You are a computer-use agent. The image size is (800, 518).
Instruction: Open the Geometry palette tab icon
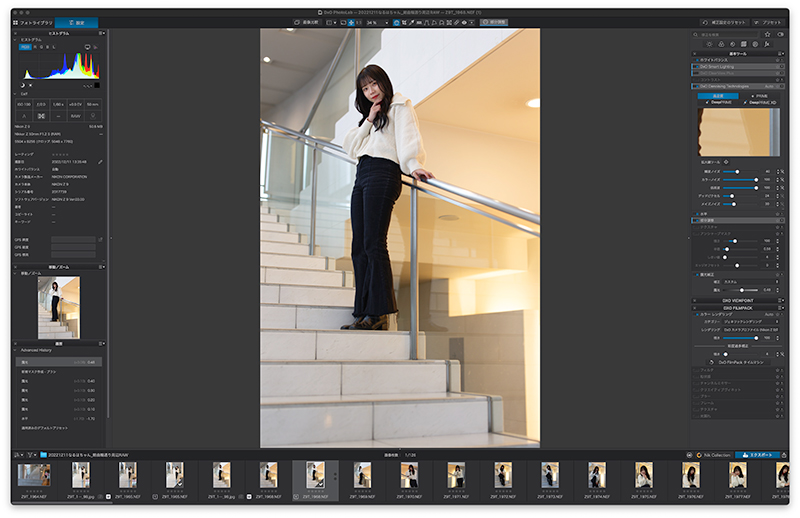pyautogui.click(x=743, y=44)
